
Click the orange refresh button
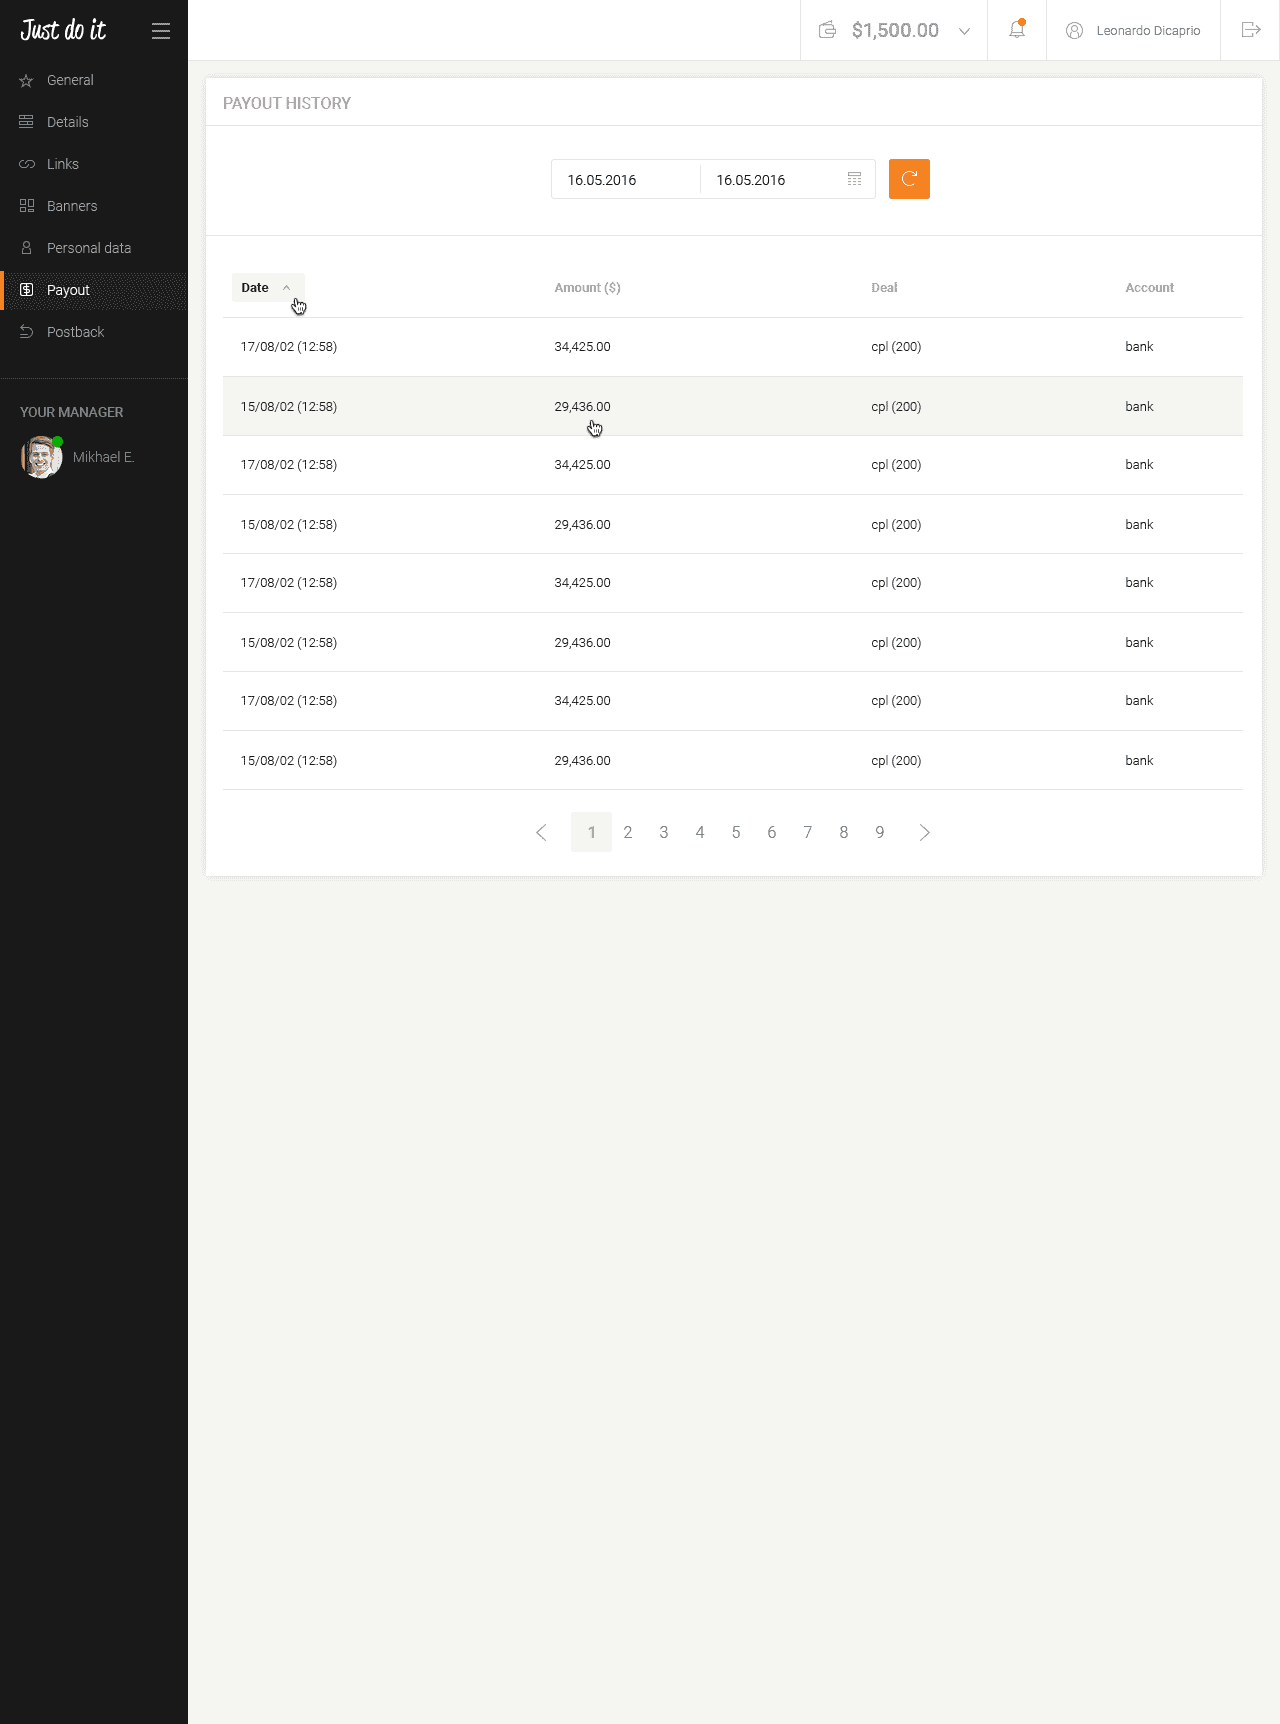pos(909,179)
